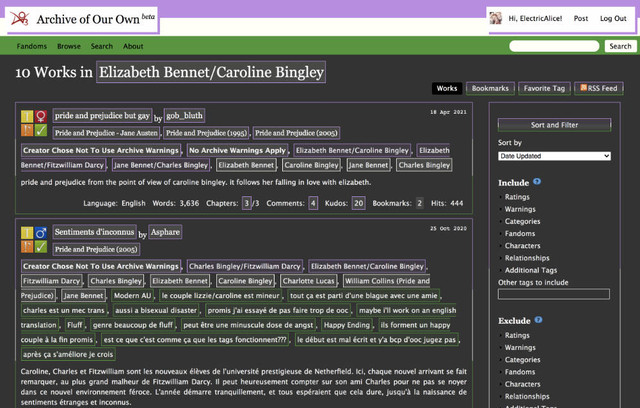The width and height of the screenshot is (640, 408).
Task: Open the Kudos count 20 link
Action: 358,203
